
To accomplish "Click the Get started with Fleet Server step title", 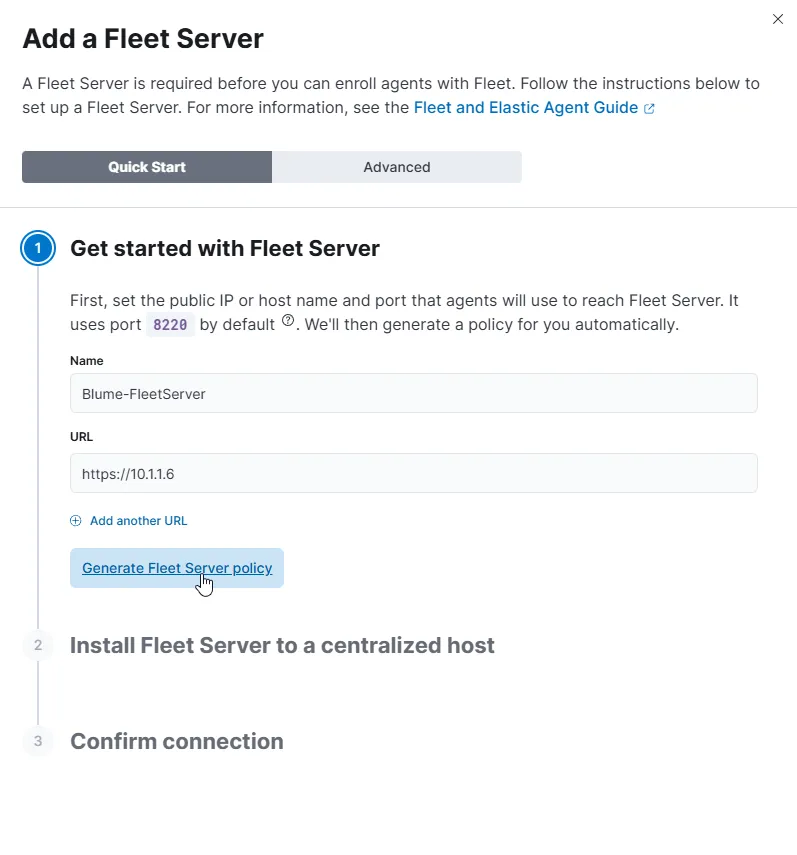I will [225, 249].
